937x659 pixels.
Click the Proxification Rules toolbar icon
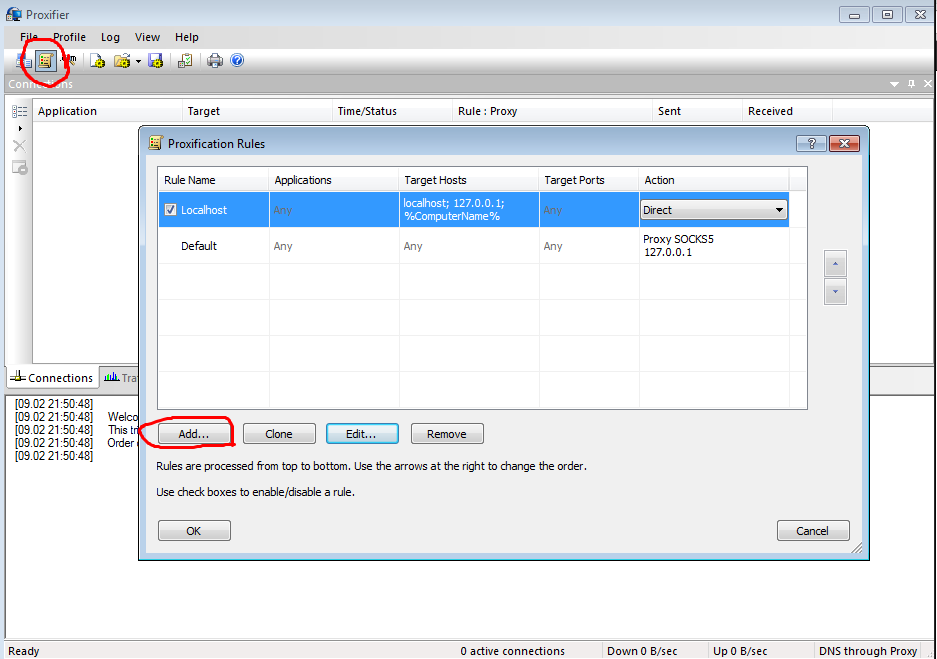46,61
